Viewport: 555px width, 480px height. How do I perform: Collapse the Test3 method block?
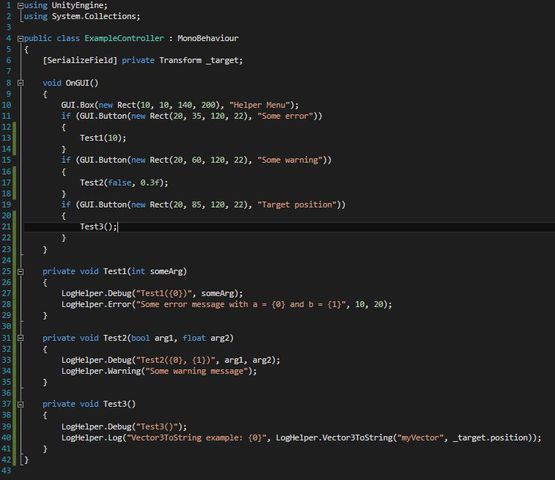21,404
